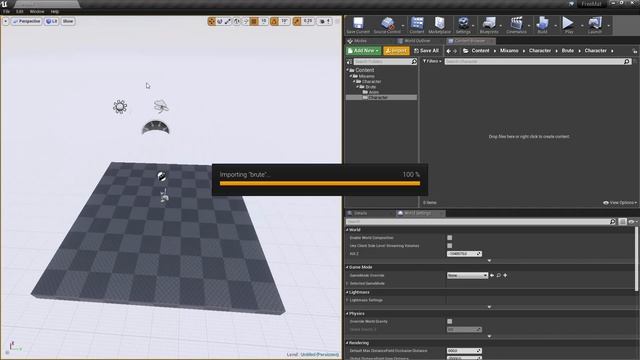Click the camera speed icon in viewport
640x360 pixels.
(324, 21)
